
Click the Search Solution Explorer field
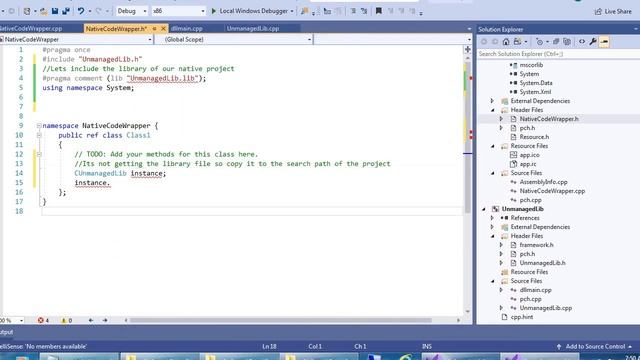[x=558, y=54]
